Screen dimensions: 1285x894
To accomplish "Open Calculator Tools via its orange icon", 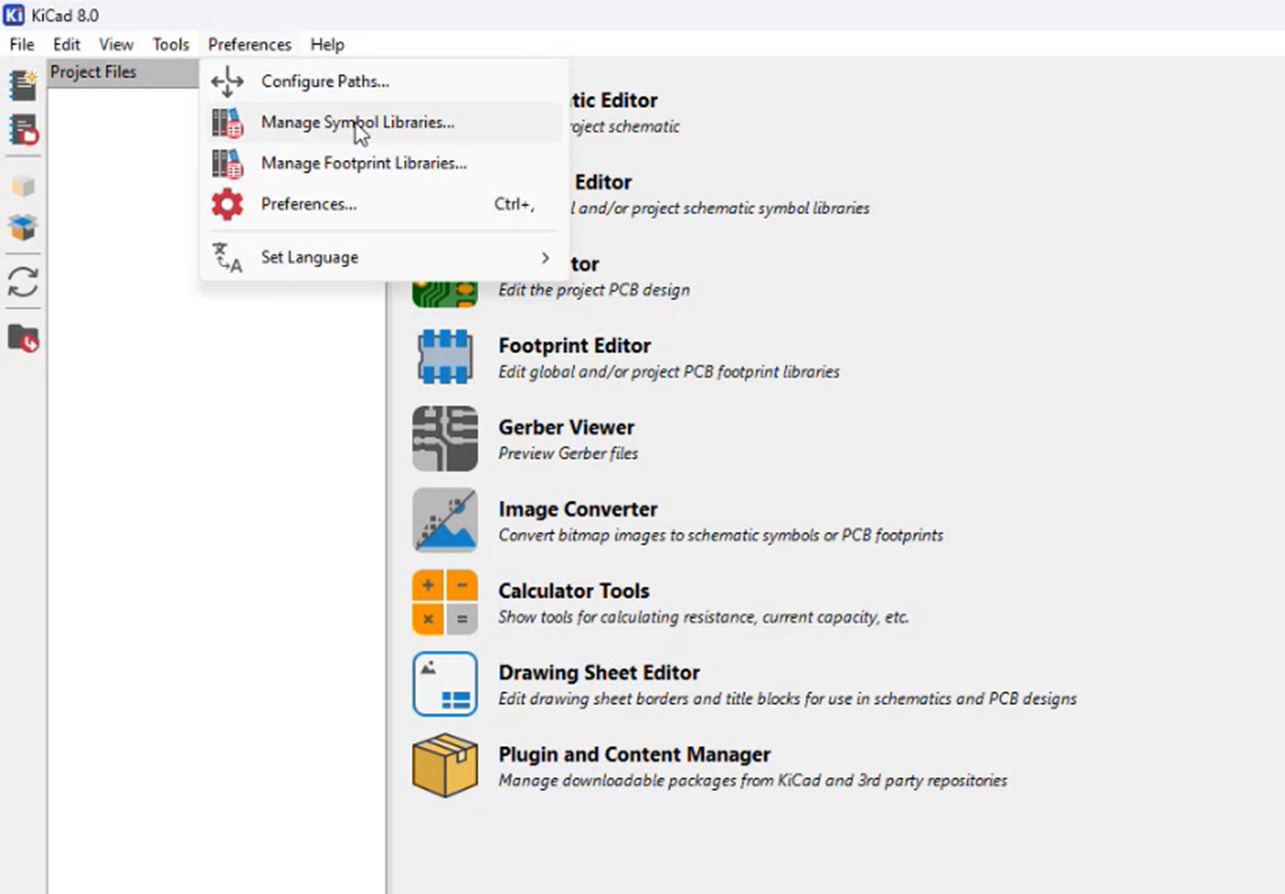I will point(445,603).
